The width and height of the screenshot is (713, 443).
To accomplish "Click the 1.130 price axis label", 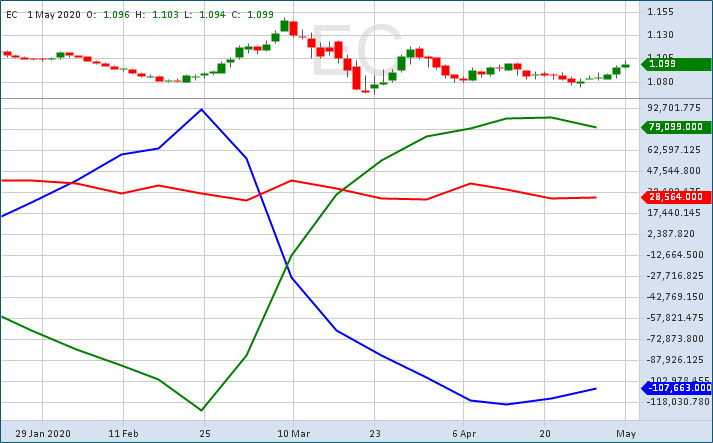I will pyautogui.click(x=660, y=35).
